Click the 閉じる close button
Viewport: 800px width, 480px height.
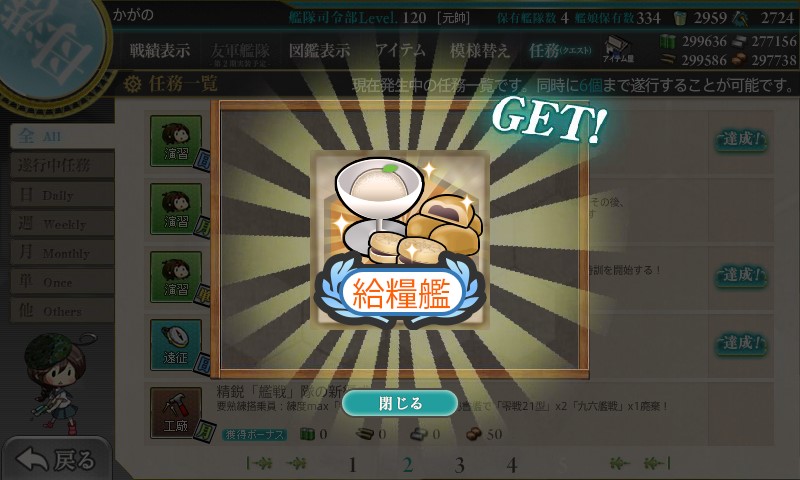399,403
